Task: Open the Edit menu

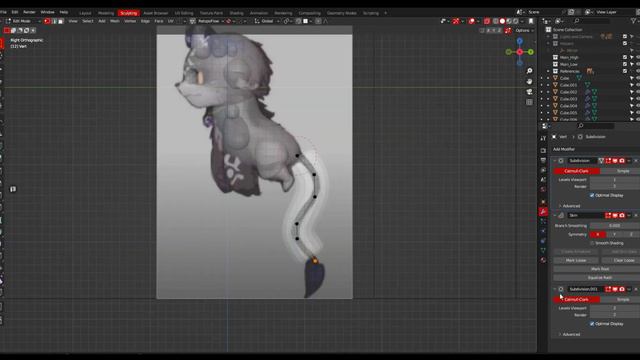Action: click(x=15, y=12)
